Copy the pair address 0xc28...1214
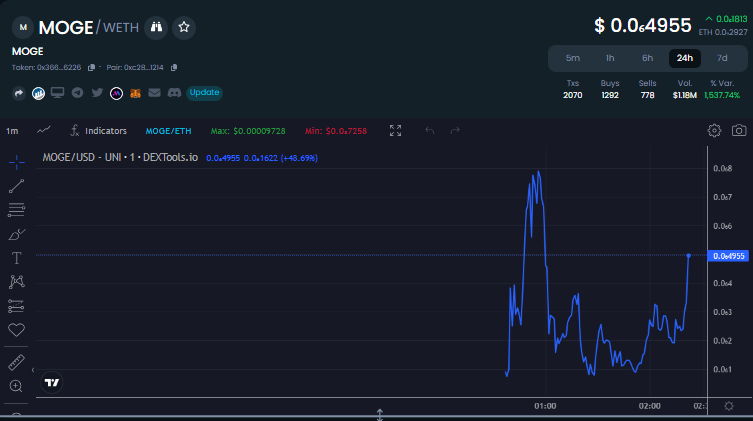 [x=174, y=68]
